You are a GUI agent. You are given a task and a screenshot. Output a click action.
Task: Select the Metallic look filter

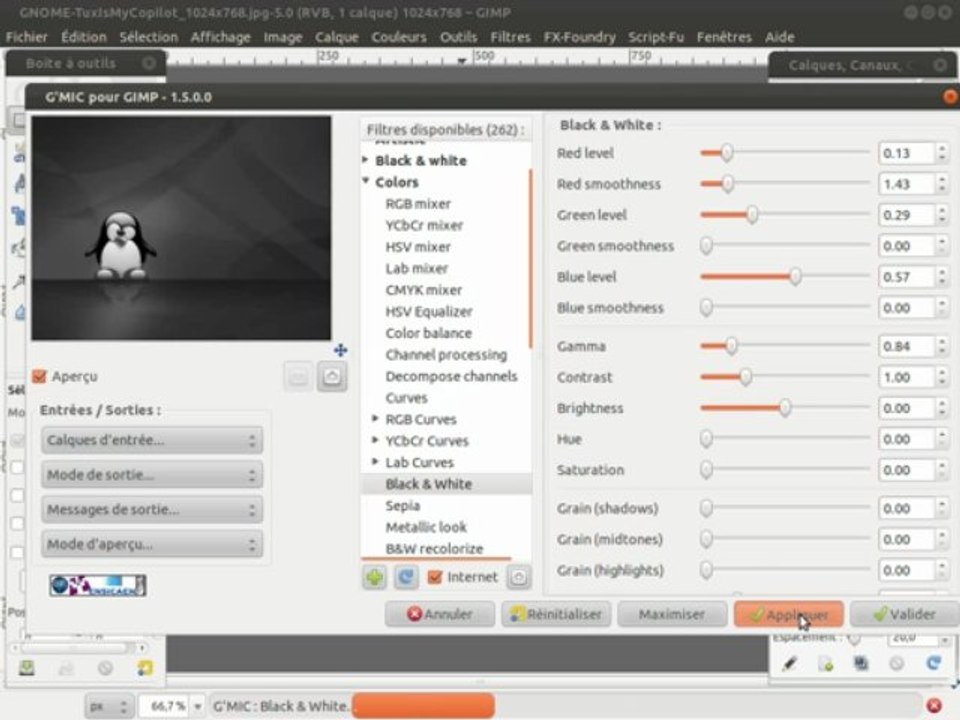point(426,527)
